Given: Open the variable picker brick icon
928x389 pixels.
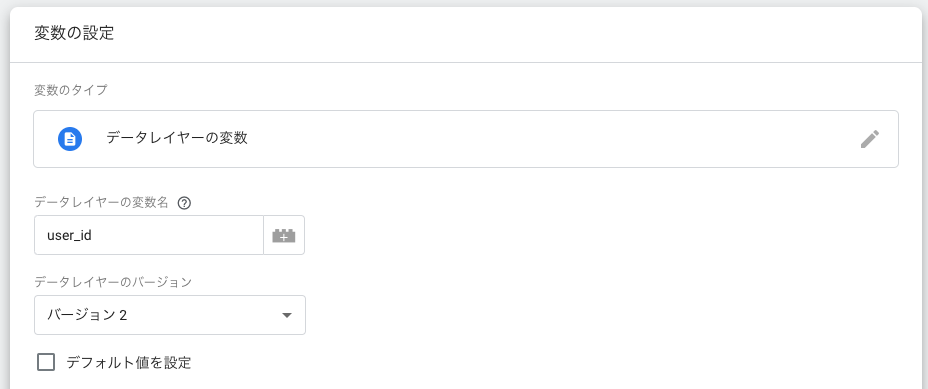Looking at the screenshot, I should pyautogui.click(x=284, y=235).
